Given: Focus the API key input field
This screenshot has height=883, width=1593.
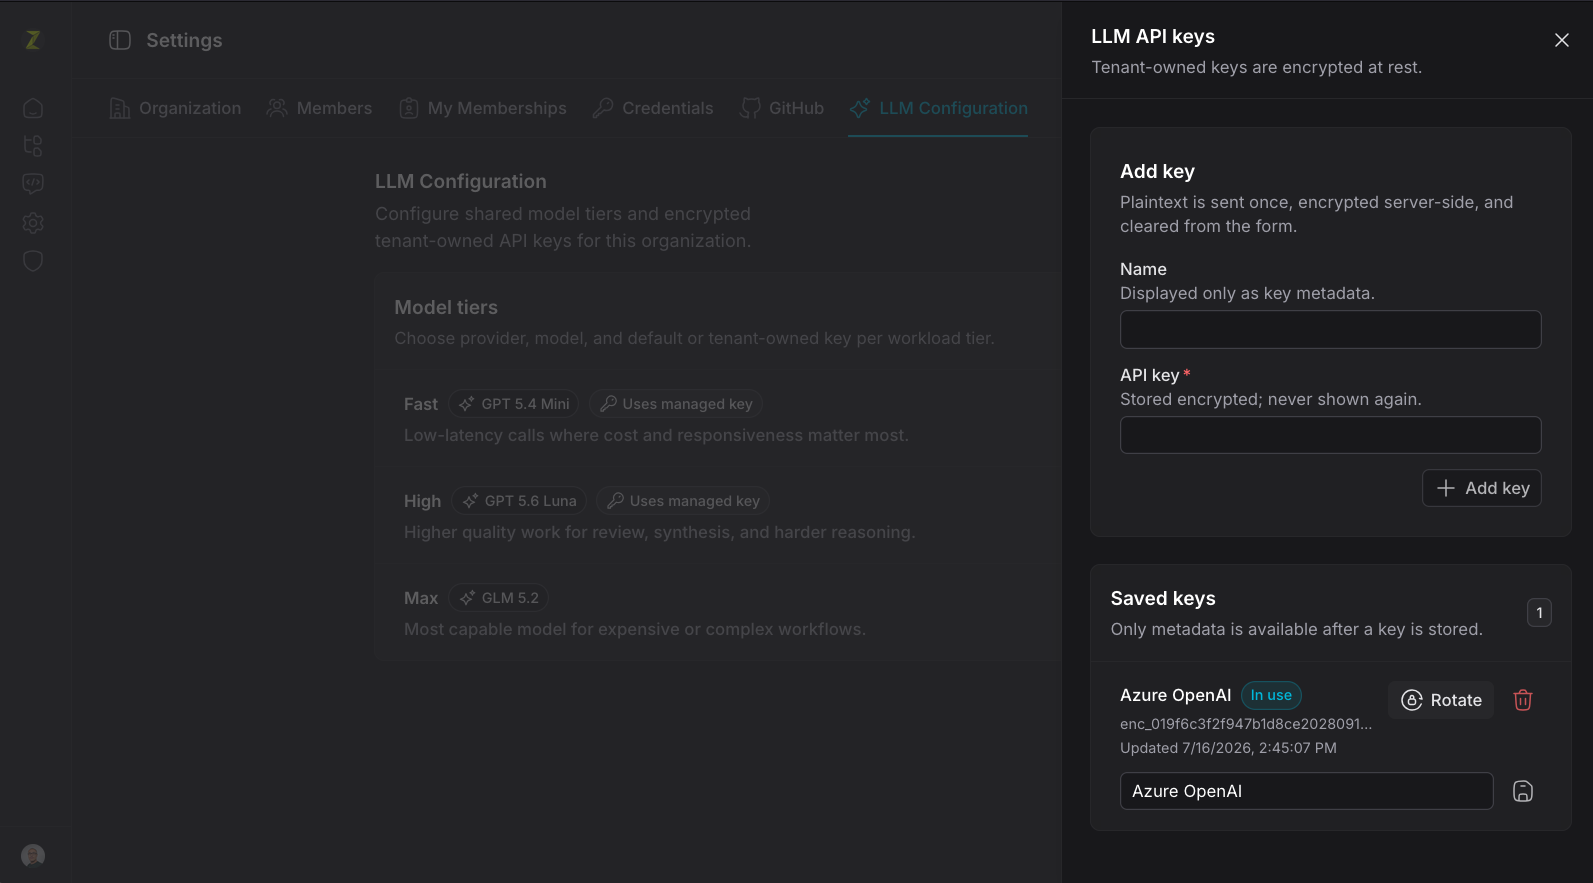Looking at the screenshot, I should coord(1330,435).
